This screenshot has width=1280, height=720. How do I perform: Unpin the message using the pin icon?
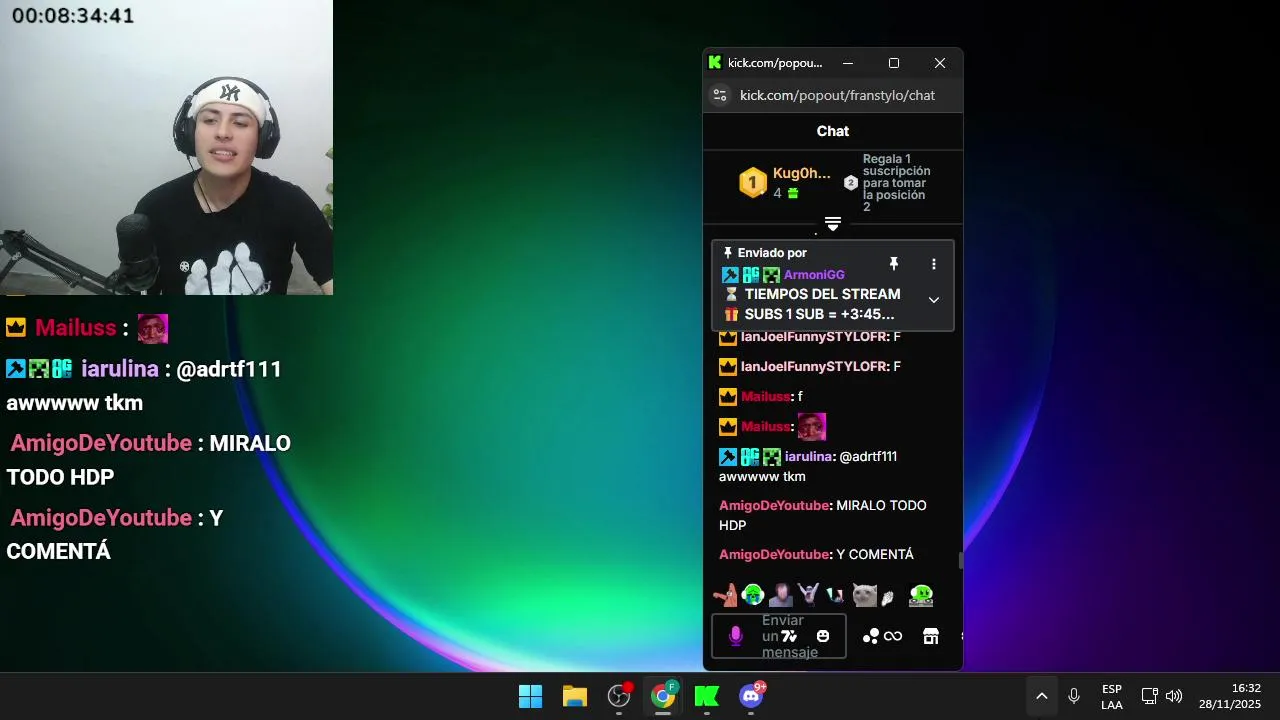pos(894,264)
